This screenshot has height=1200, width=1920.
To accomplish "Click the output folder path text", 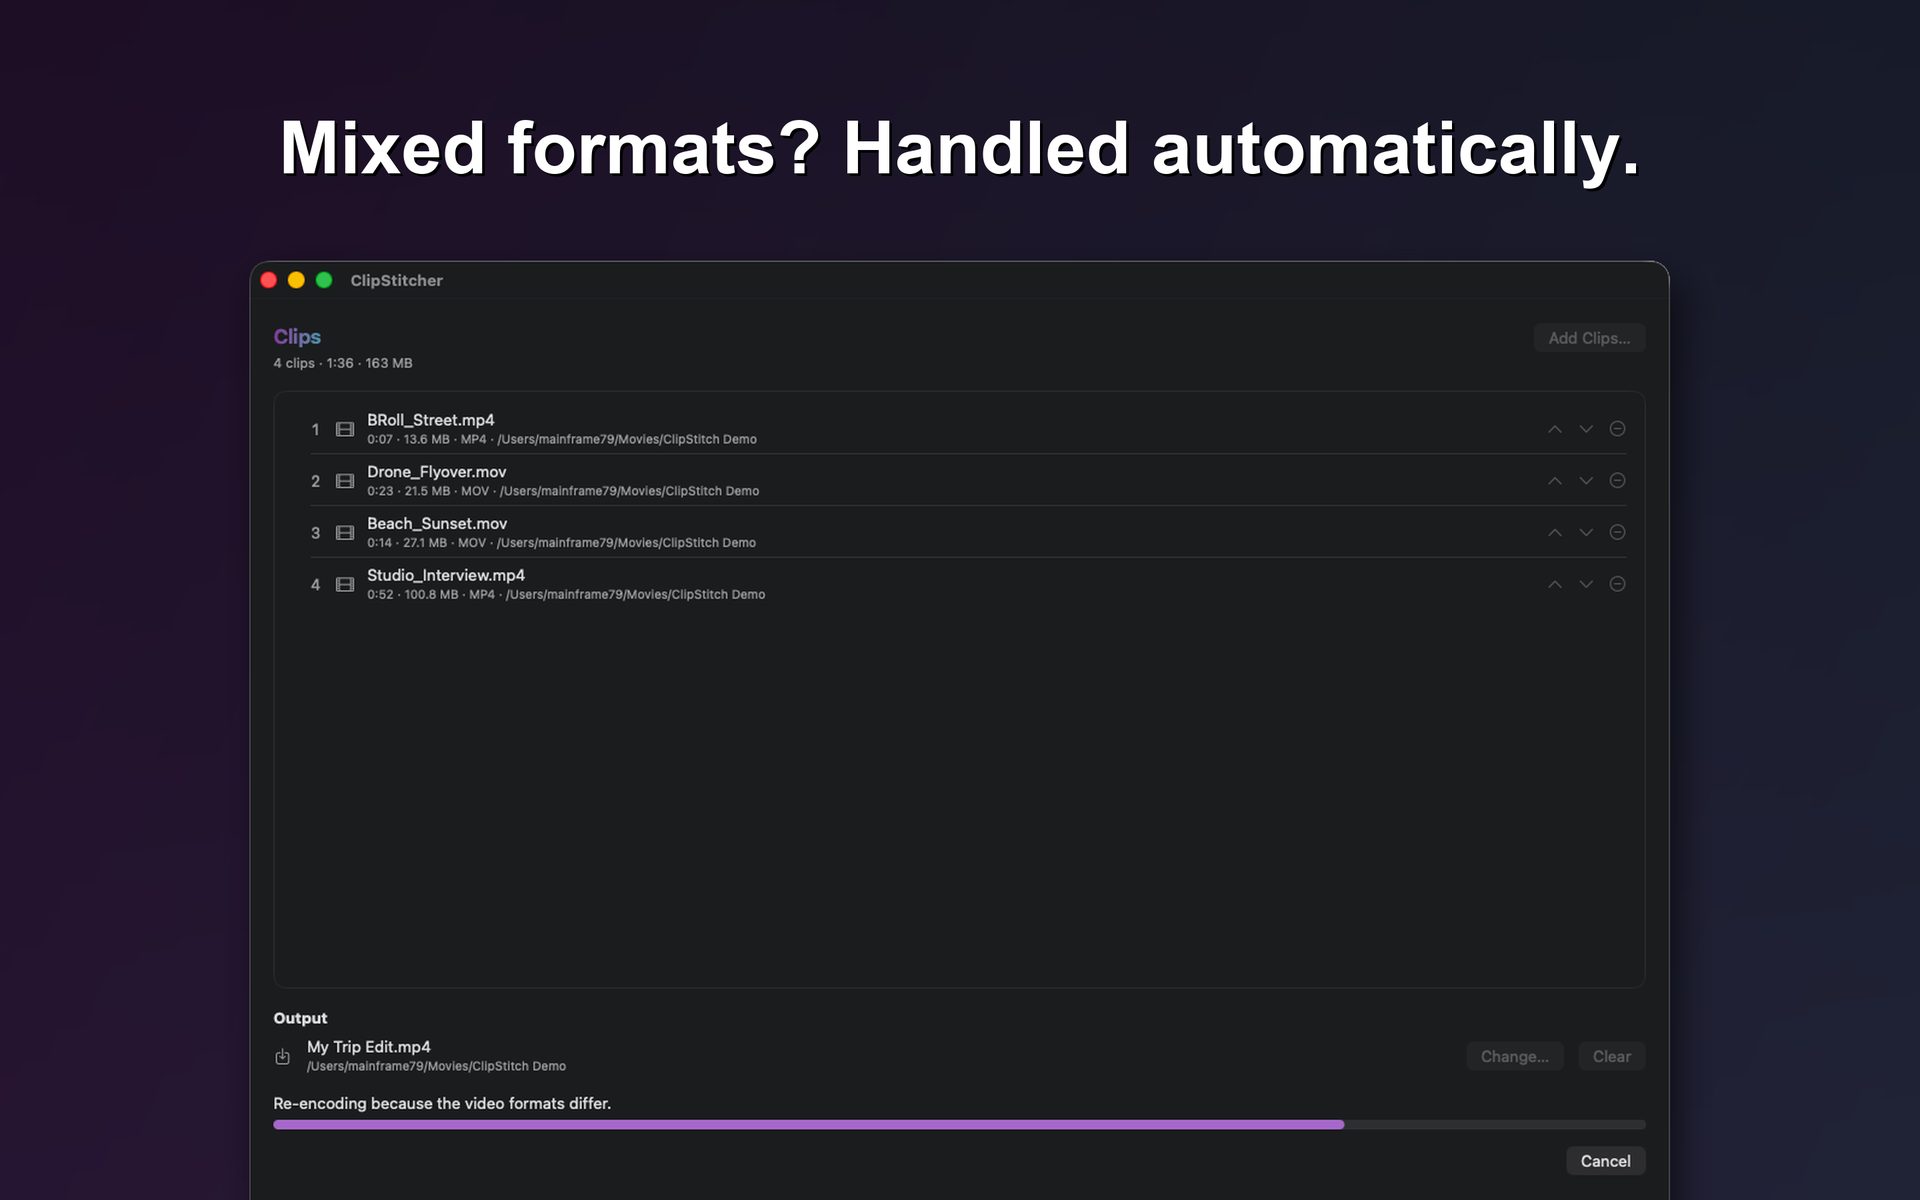I will [x=436, y=1066].
